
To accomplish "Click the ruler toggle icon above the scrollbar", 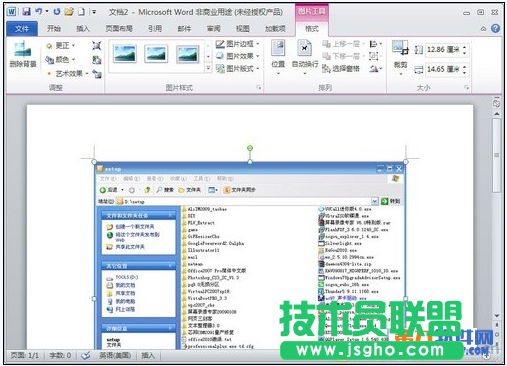I will pyautogui.click(x=497, y=103).
